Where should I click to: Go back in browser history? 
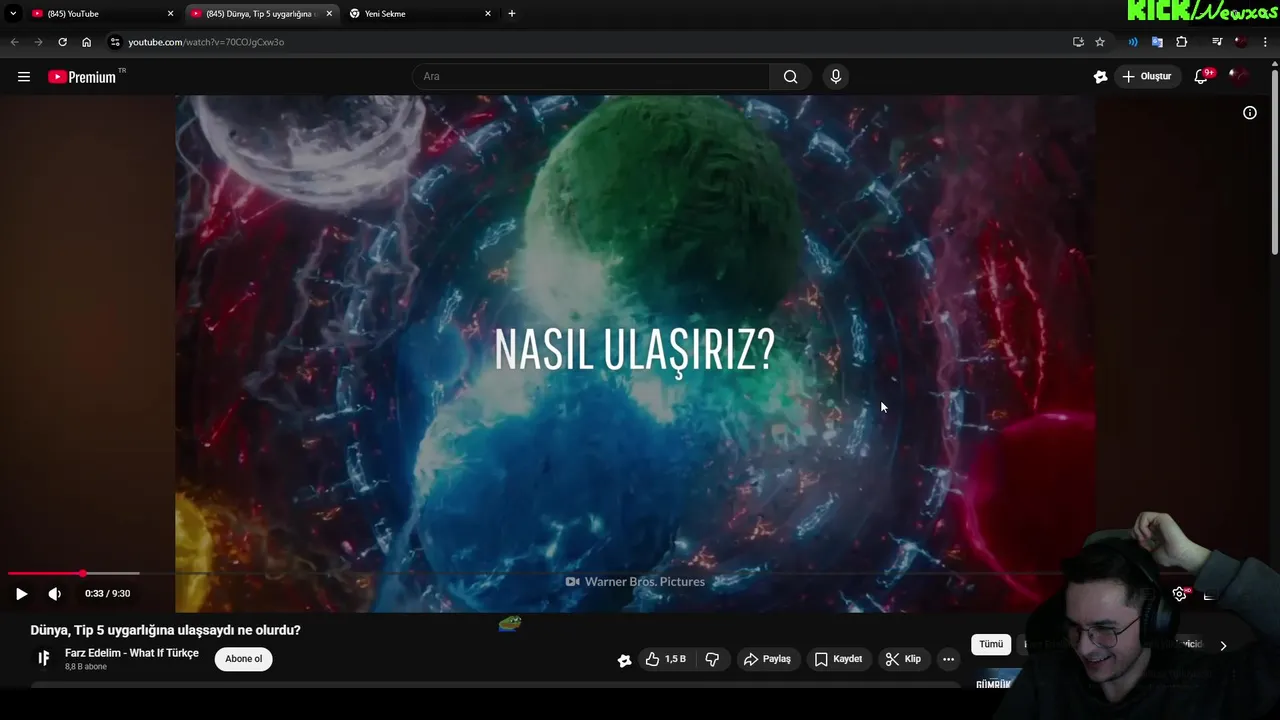pos(14,42)
